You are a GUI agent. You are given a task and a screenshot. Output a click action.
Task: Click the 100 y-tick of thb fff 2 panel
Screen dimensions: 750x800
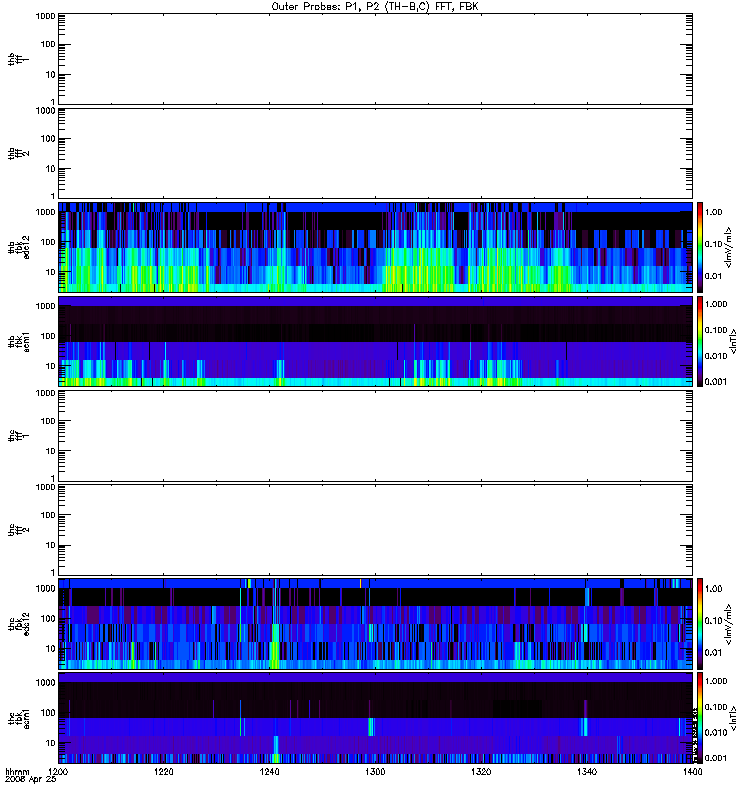point(48,139)
